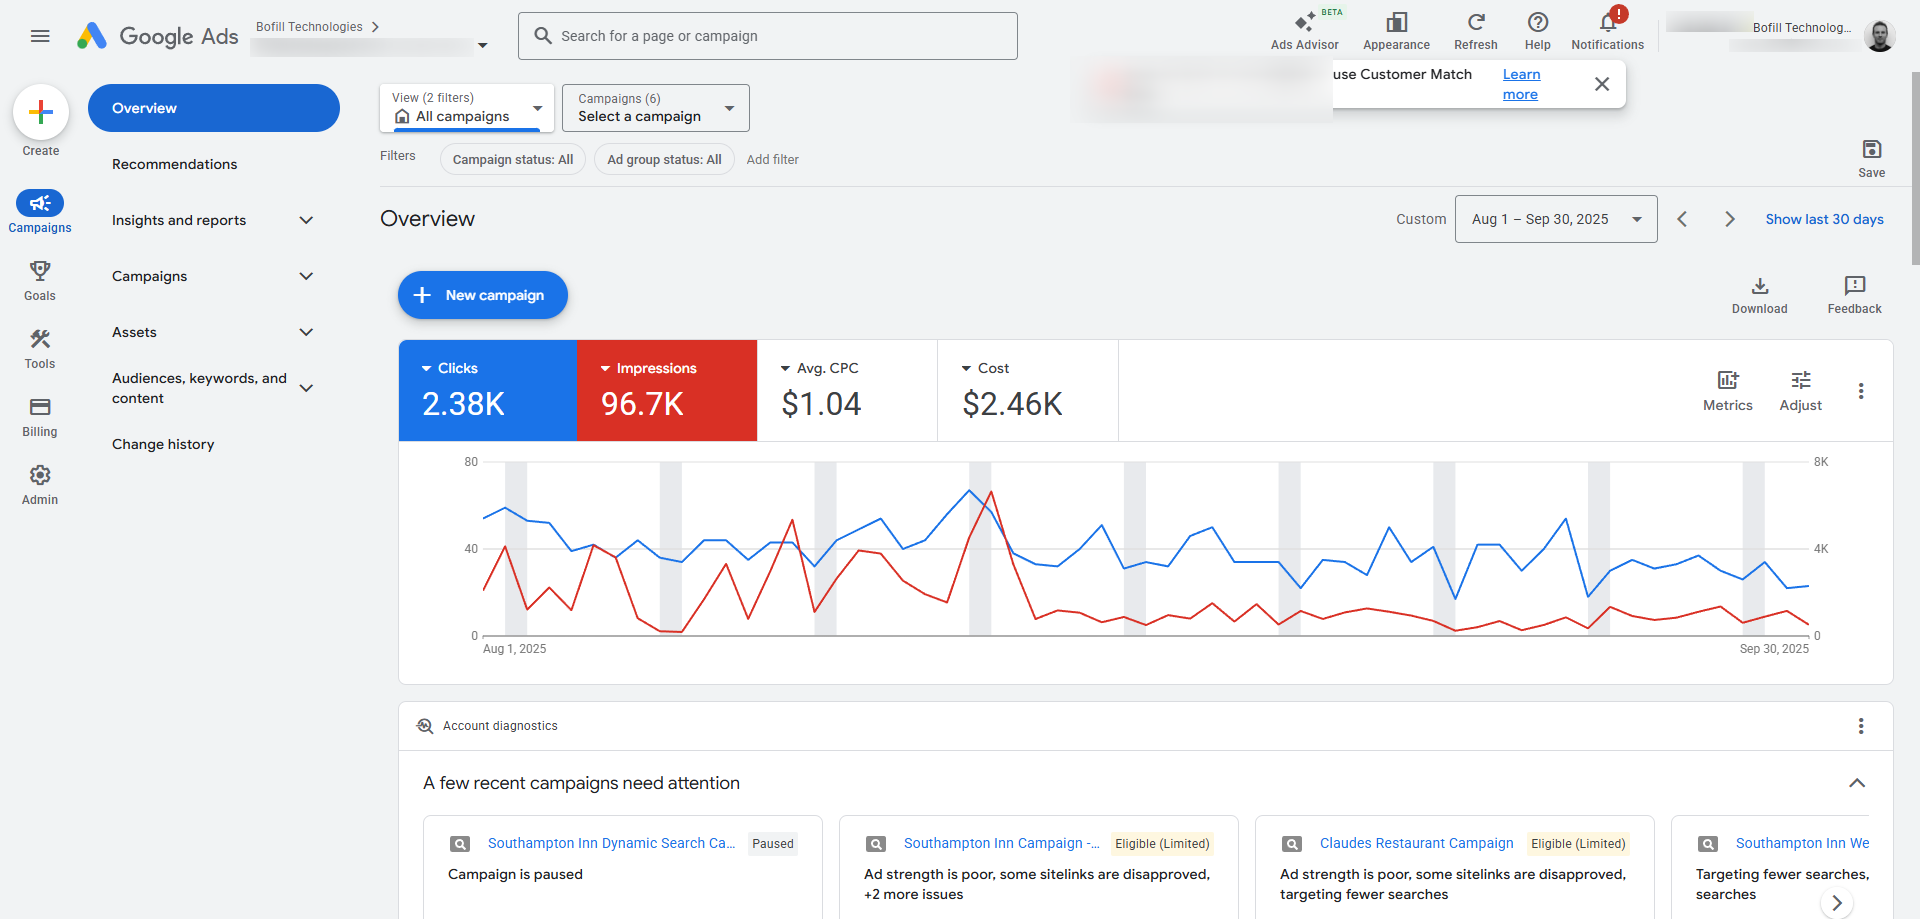Image resolution: width=1920 pixels, height=919 pixels.
Task: Open Account diagnostics more options menu
Action: [x=1861, y=726]
